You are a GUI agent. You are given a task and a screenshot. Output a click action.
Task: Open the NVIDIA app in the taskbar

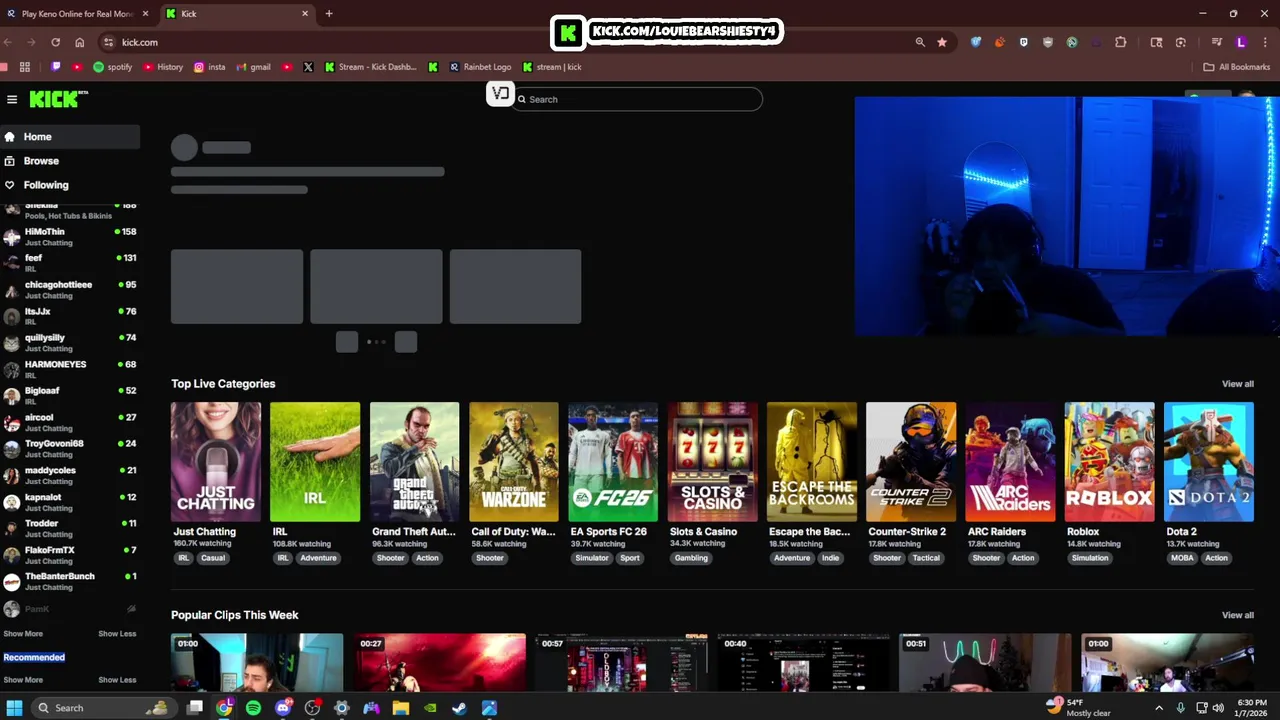[430, 708]
